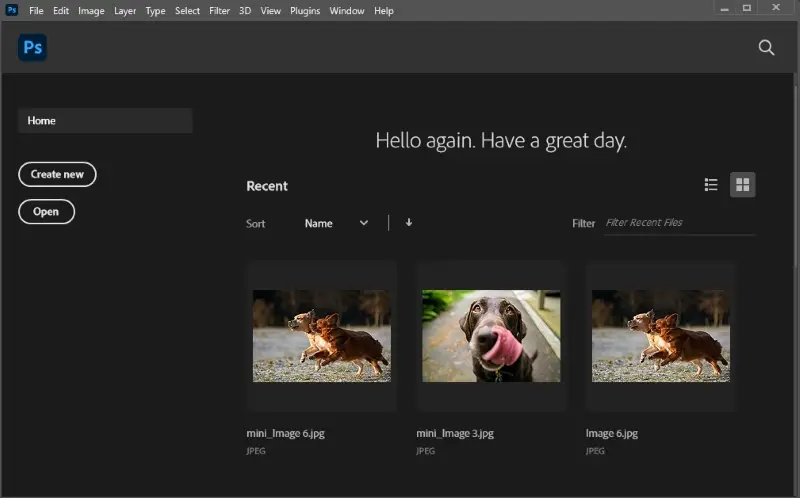
Task: Open mini_Image 6.jpg thumbnail
Action: tap(322, 336)
